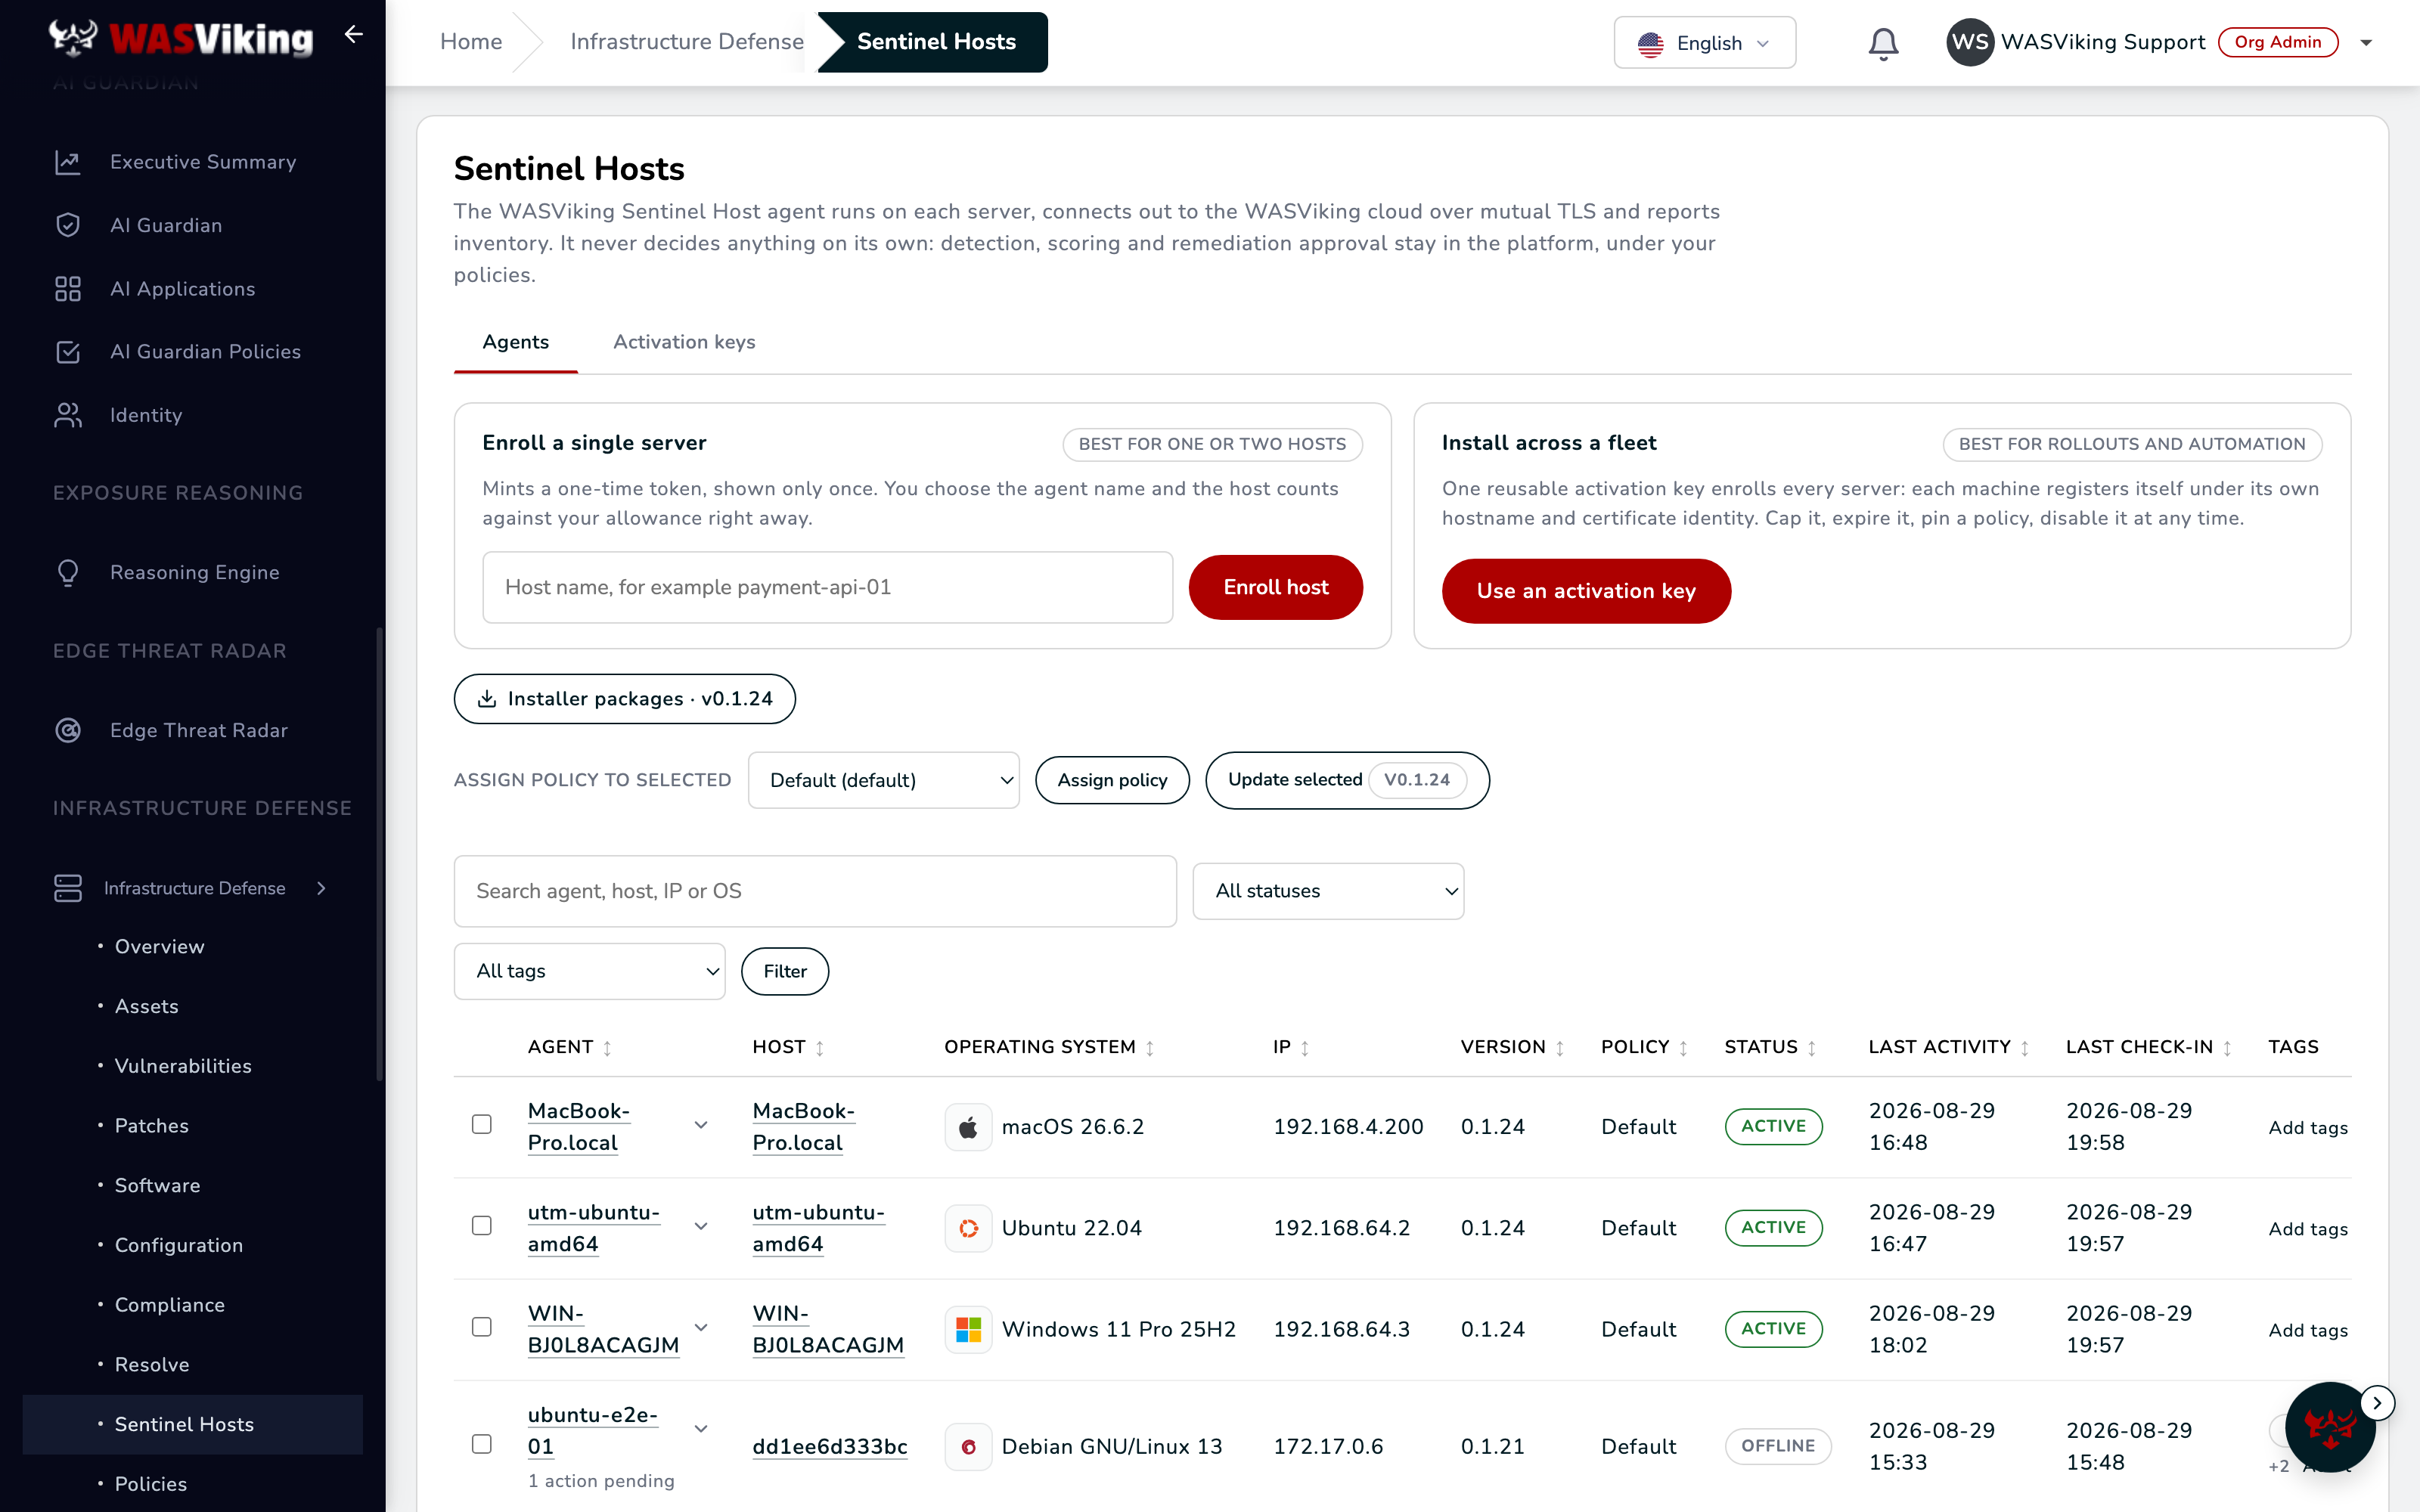This screenshot has width=2420, height=1512.
Task: Click the sidebar vertical scrollbar
Action: pyautogui.click(x=379, y=853)
